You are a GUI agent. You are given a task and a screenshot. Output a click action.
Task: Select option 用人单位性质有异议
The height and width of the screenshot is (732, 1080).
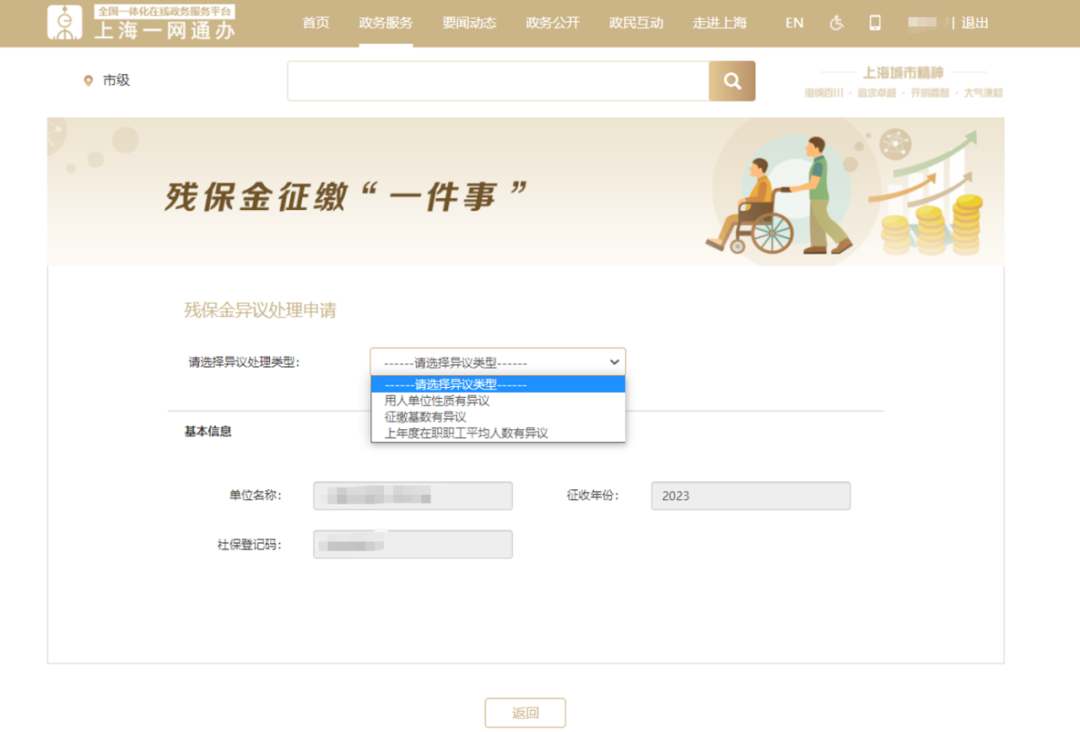pyautogui.click(x=498, y=401)
